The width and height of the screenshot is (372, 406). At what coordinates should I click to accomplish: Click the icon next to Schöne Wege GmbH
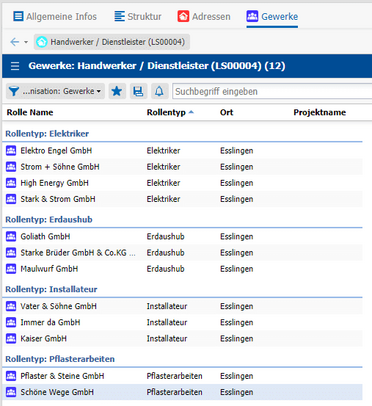[x=11, y=392]
